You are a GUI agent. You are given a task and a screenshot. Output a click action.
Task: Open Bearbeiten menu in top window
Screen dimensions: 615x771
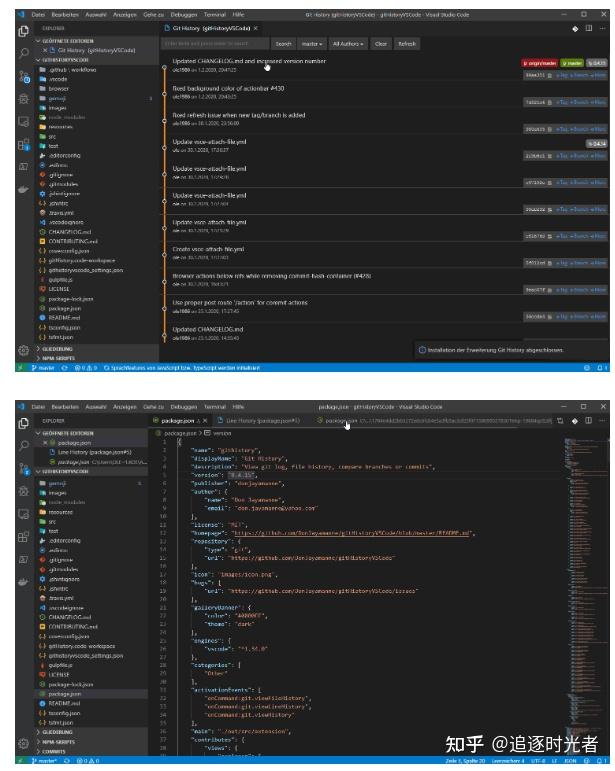point(65,15)
